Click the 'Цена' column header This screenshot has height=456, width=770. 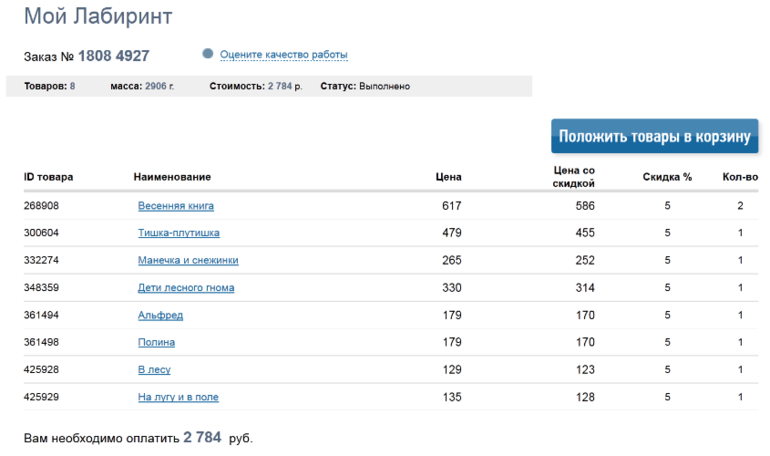(449, 177)
